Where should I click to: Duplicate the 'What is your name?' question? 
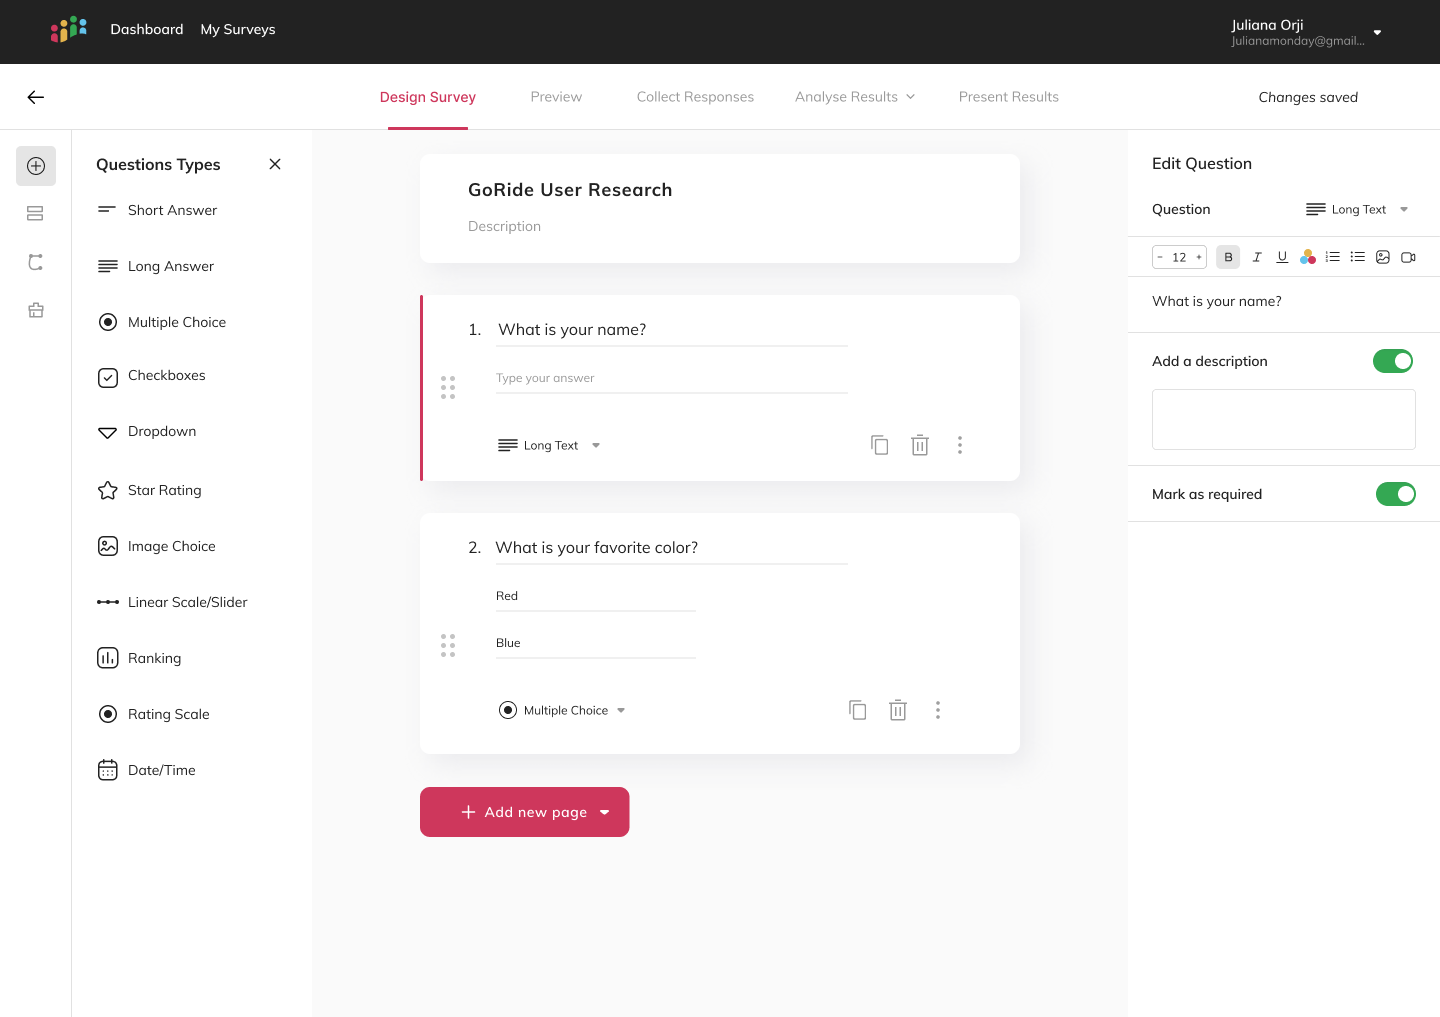tap(879, 445)
